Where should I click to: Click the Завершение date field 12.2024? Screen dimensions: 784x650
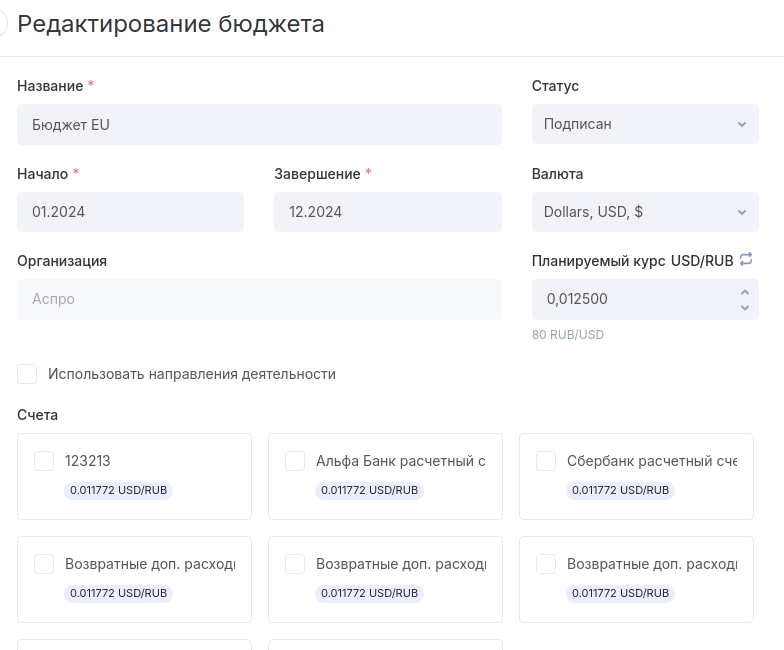point(387,212)
